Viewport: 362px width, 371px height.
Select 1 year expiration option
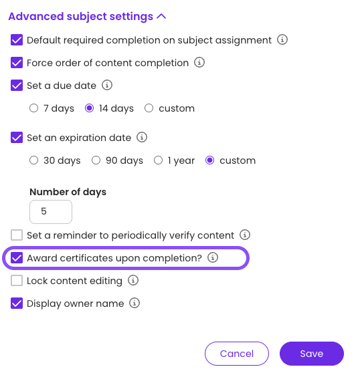point(158,161)
